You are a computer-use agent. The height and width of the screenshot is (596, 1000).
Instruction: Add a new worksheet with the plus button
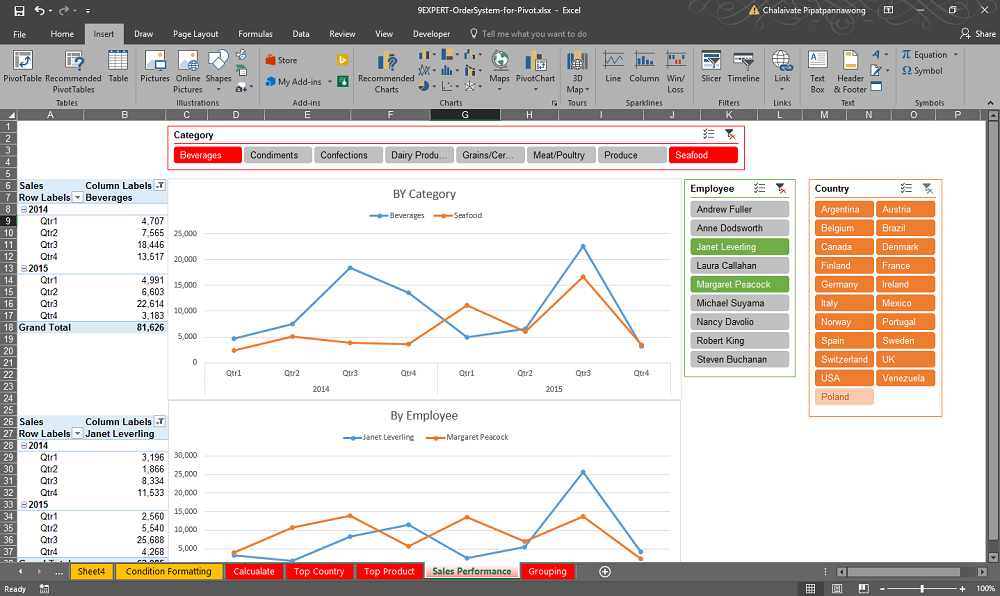[604, 571]
